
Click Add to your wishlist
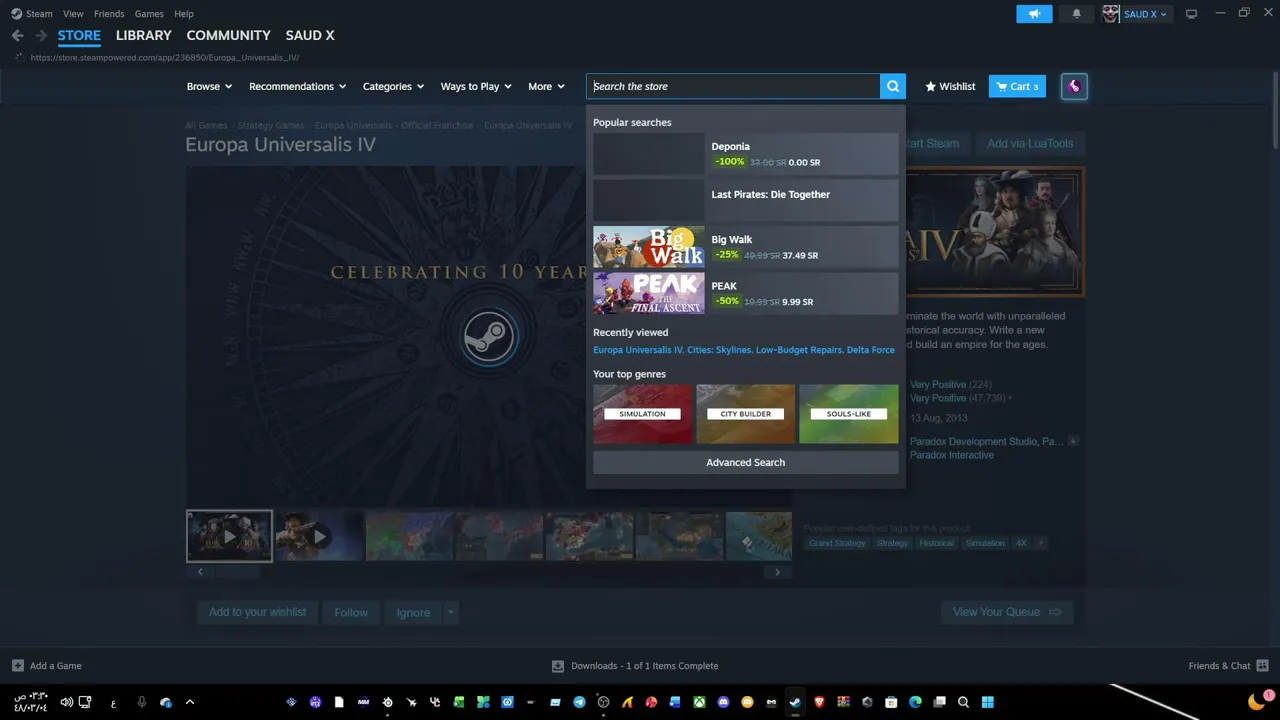coord(258,612)
